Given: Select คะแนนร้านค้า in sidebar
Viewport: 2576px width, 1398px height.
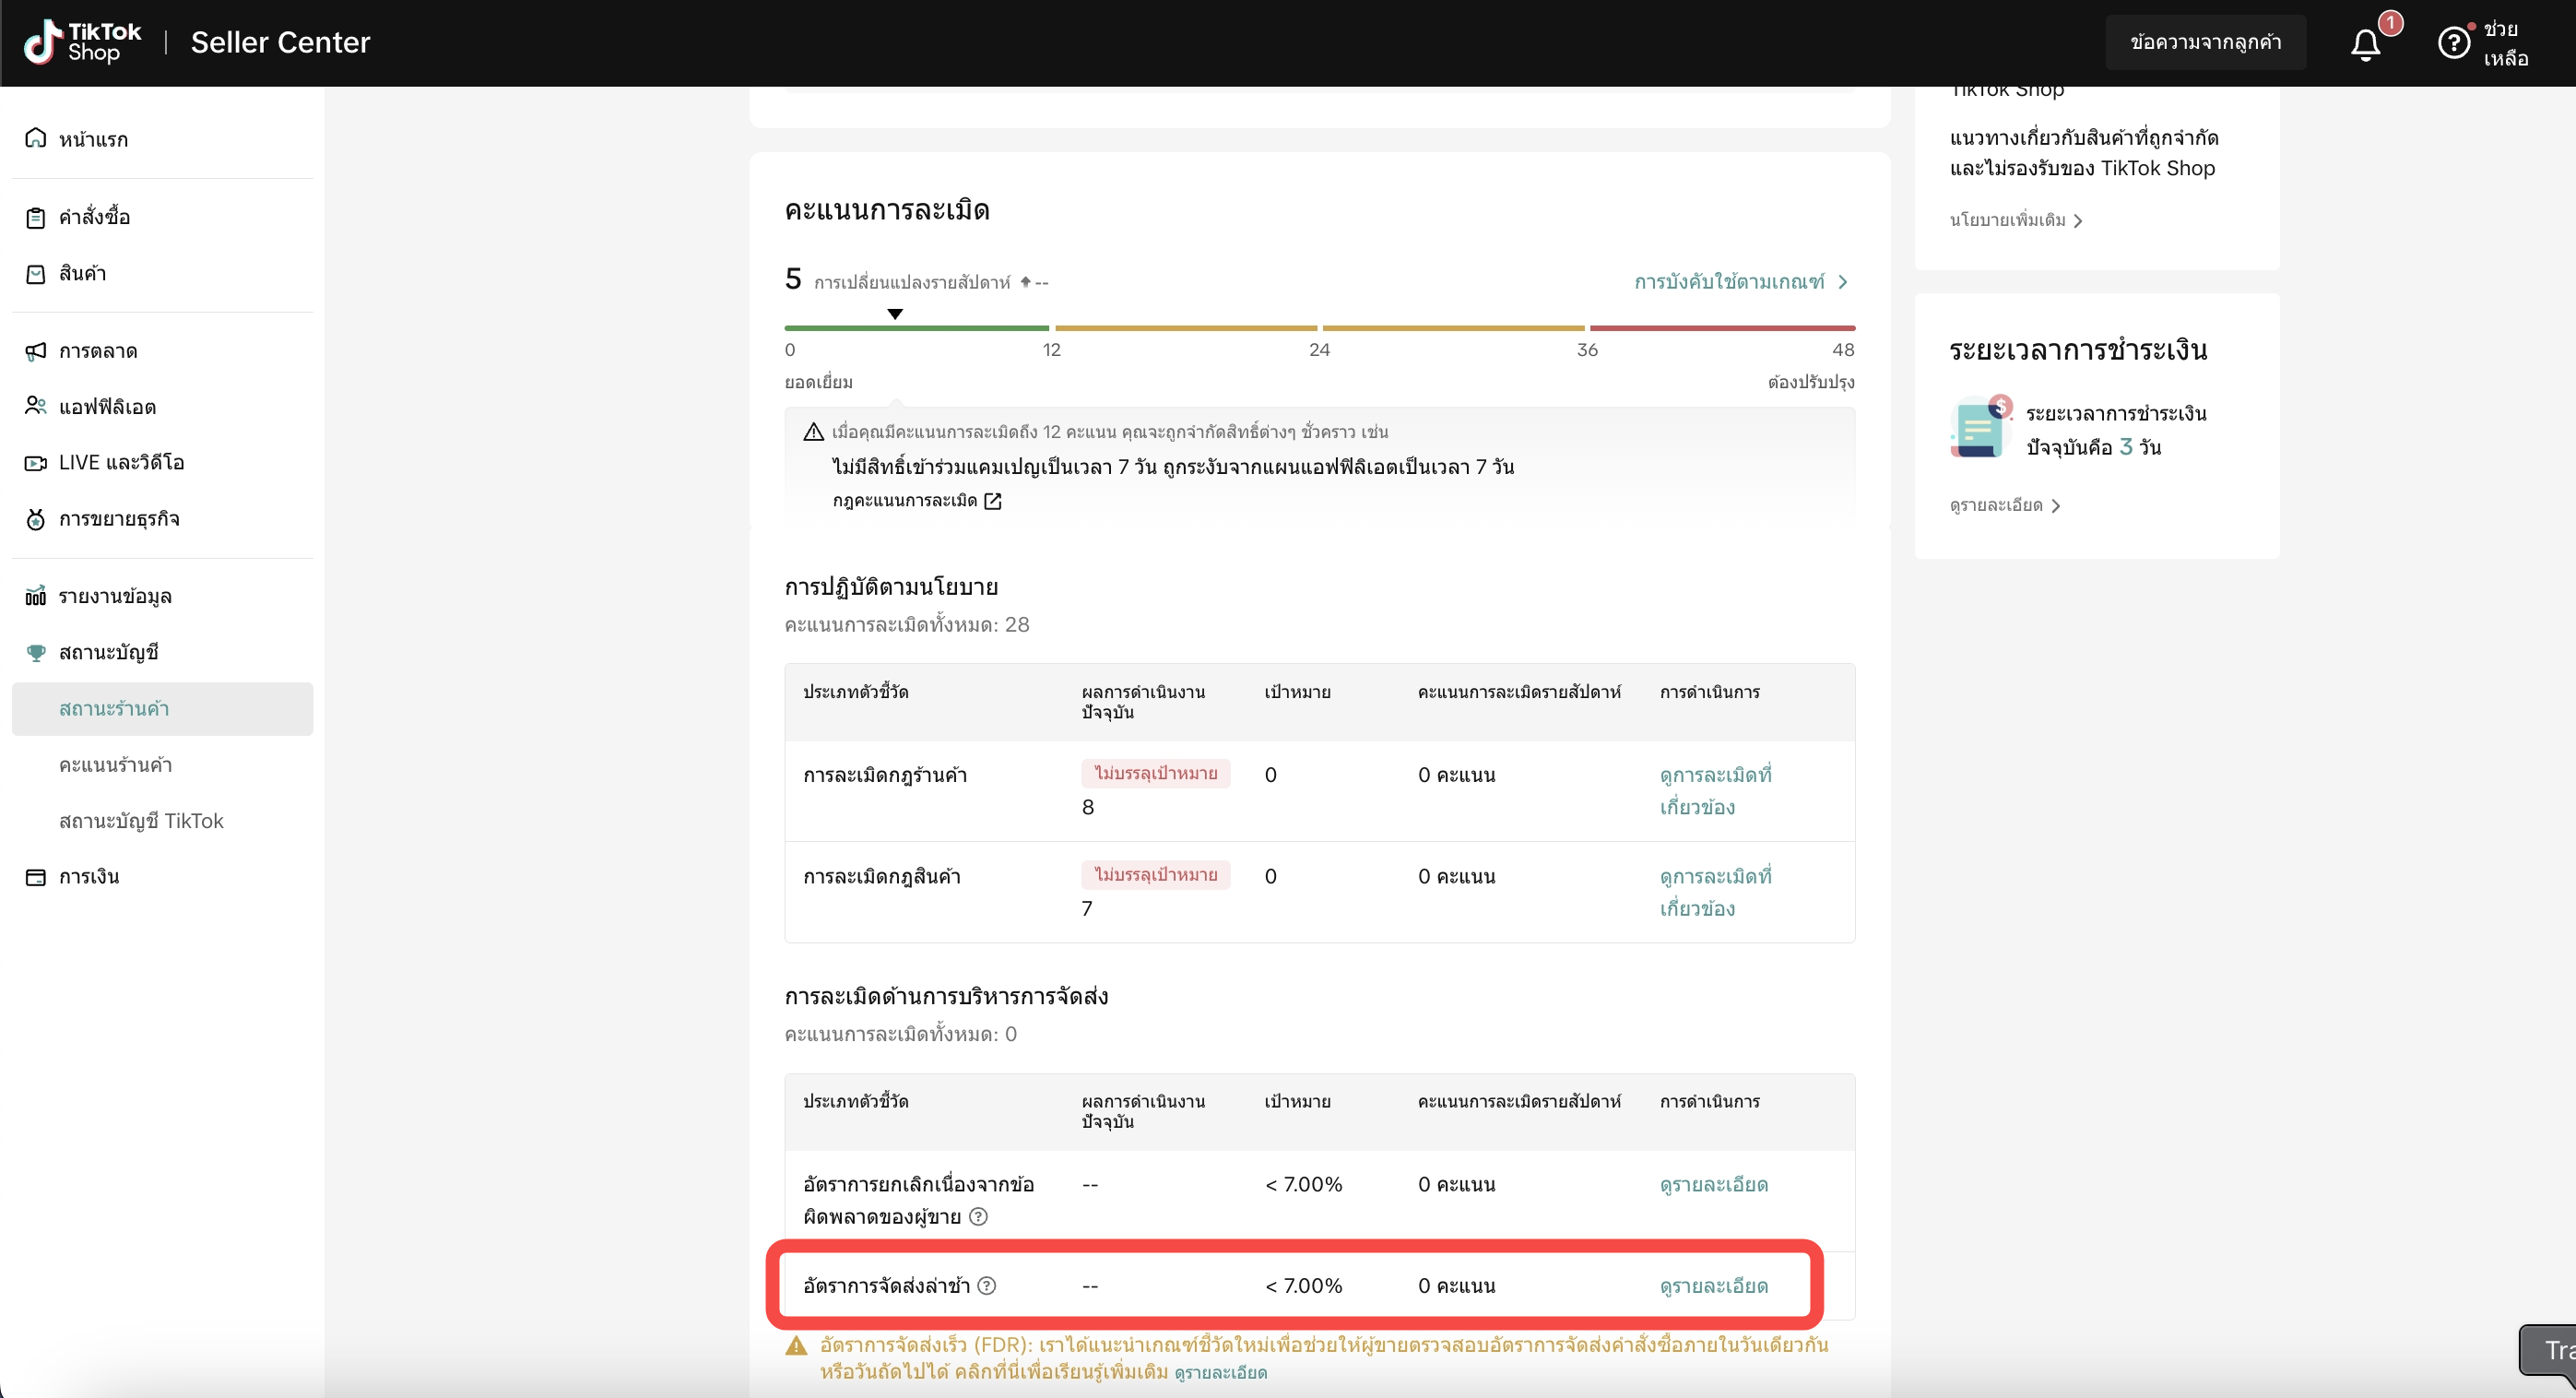Looking at the screenshot, I should coord(115,765).
